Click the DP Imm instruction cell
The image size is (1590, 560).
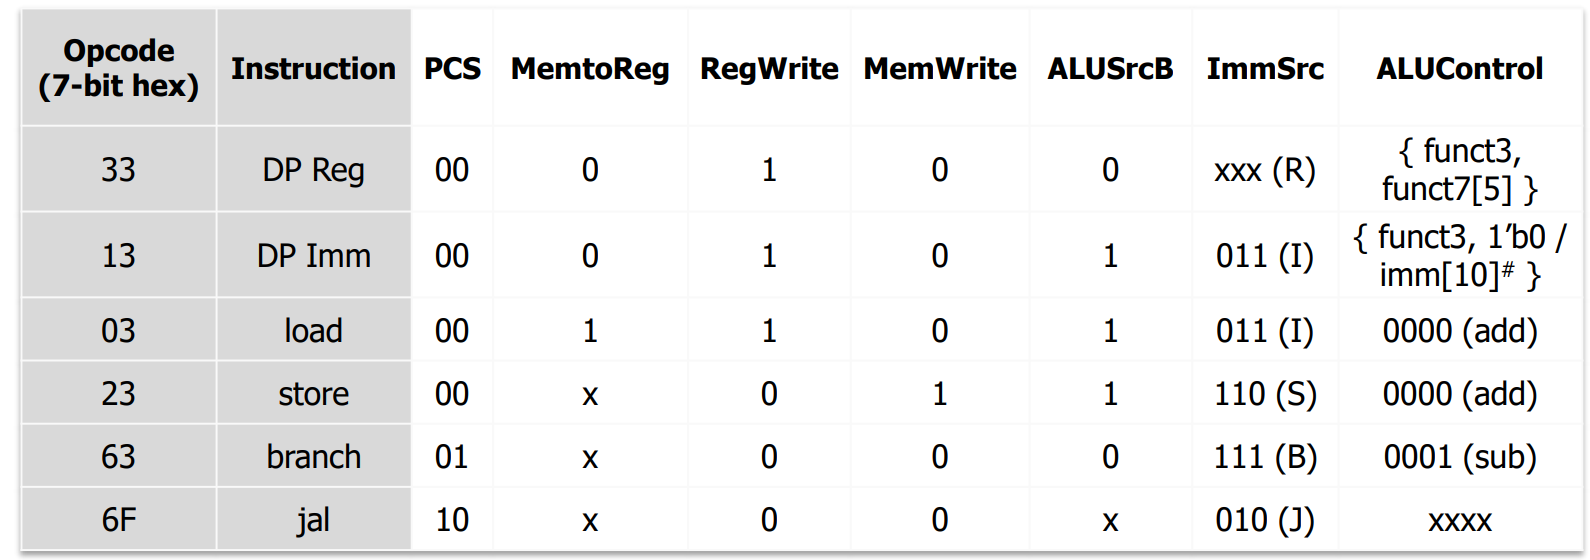[313, 256]
